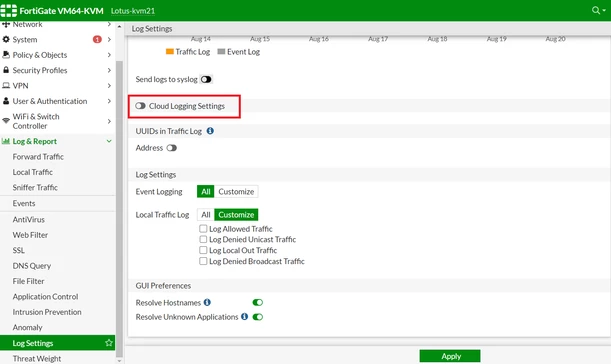Check Log Local Out Traffic

(203, 250)
